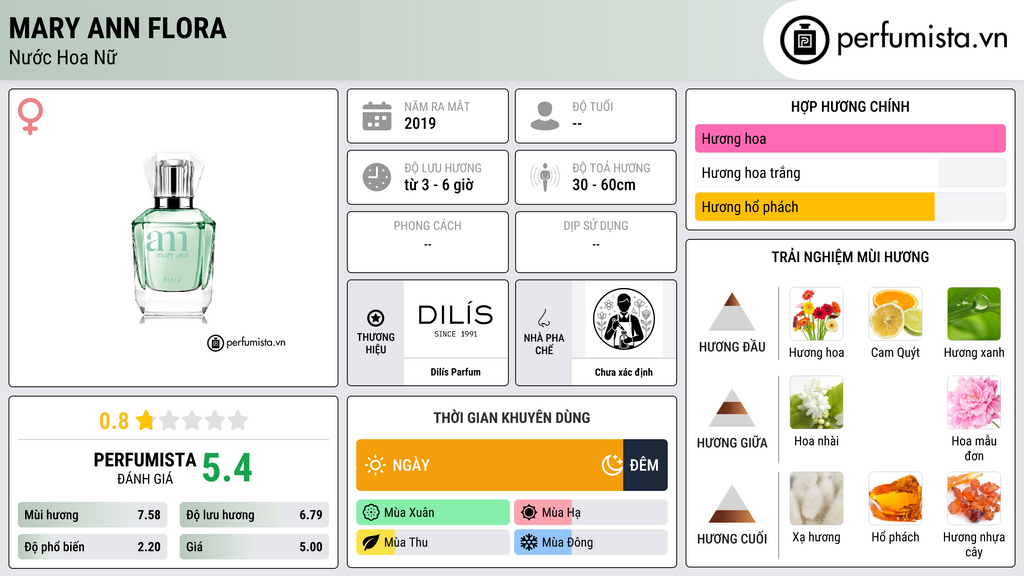Click the orange Ngày usage bar
The width and height of the screenshot is (1024, 576).
coord(490,465)
